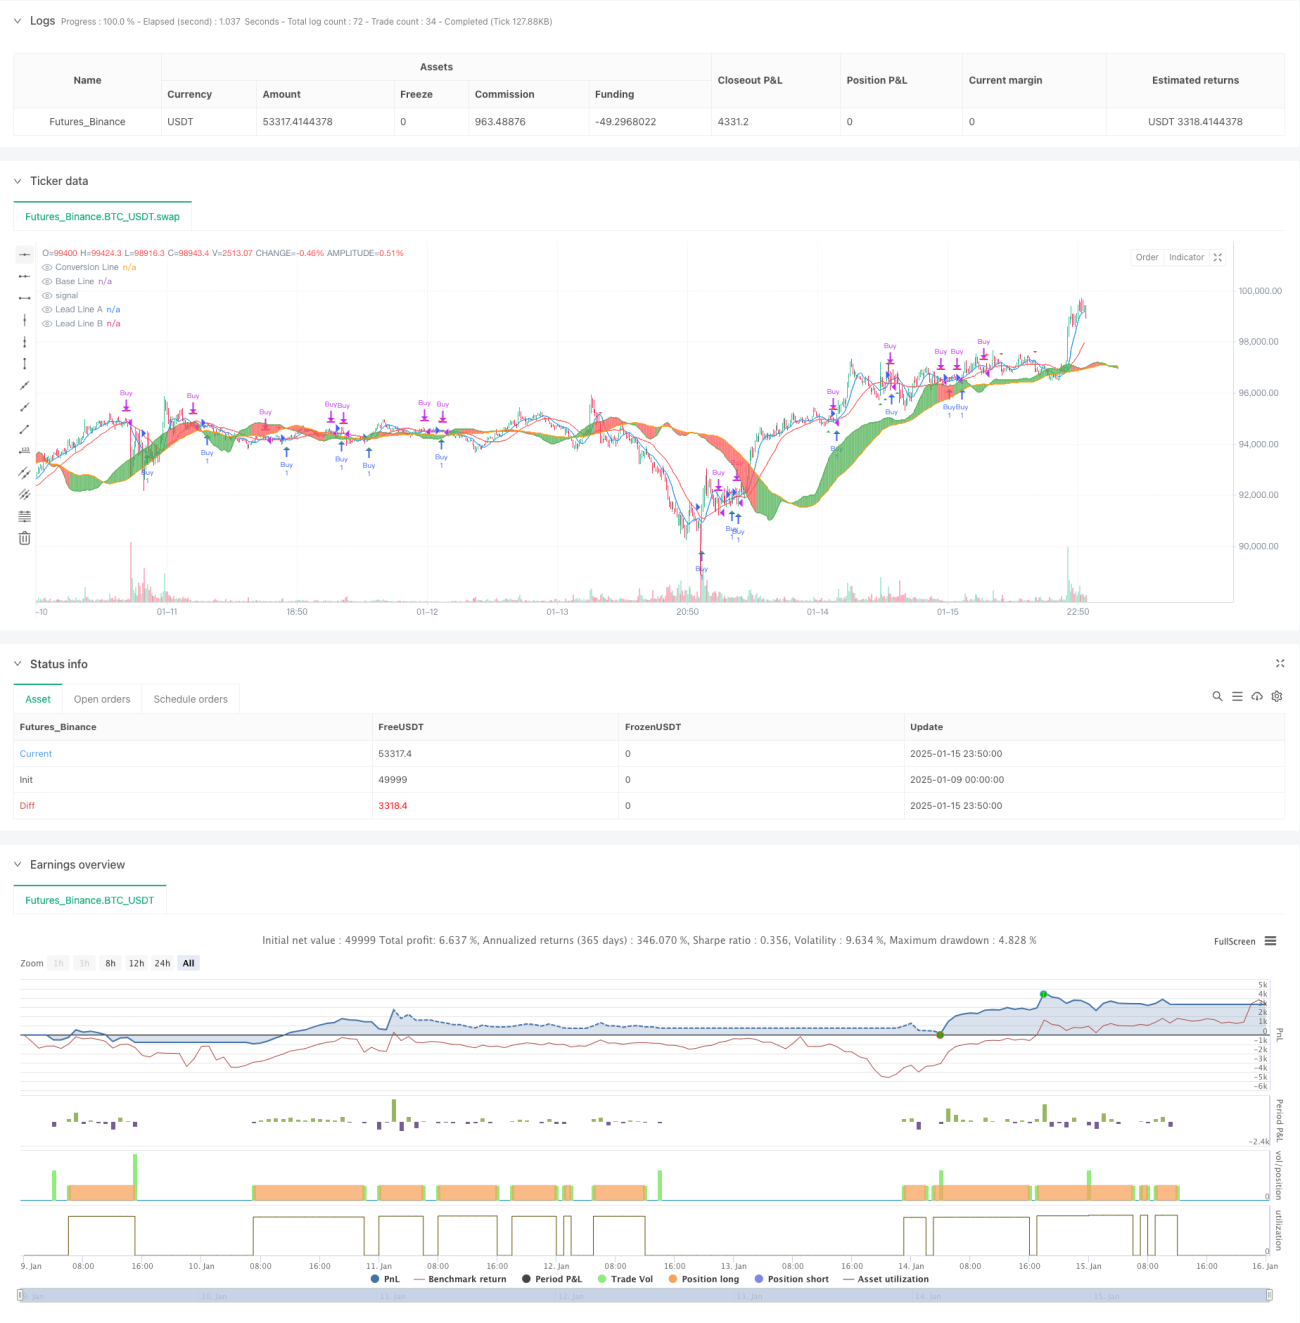Click the earnings chart range navigator bar
The height and width of the screenshot is (1323, 1300).
[645, 1295]
